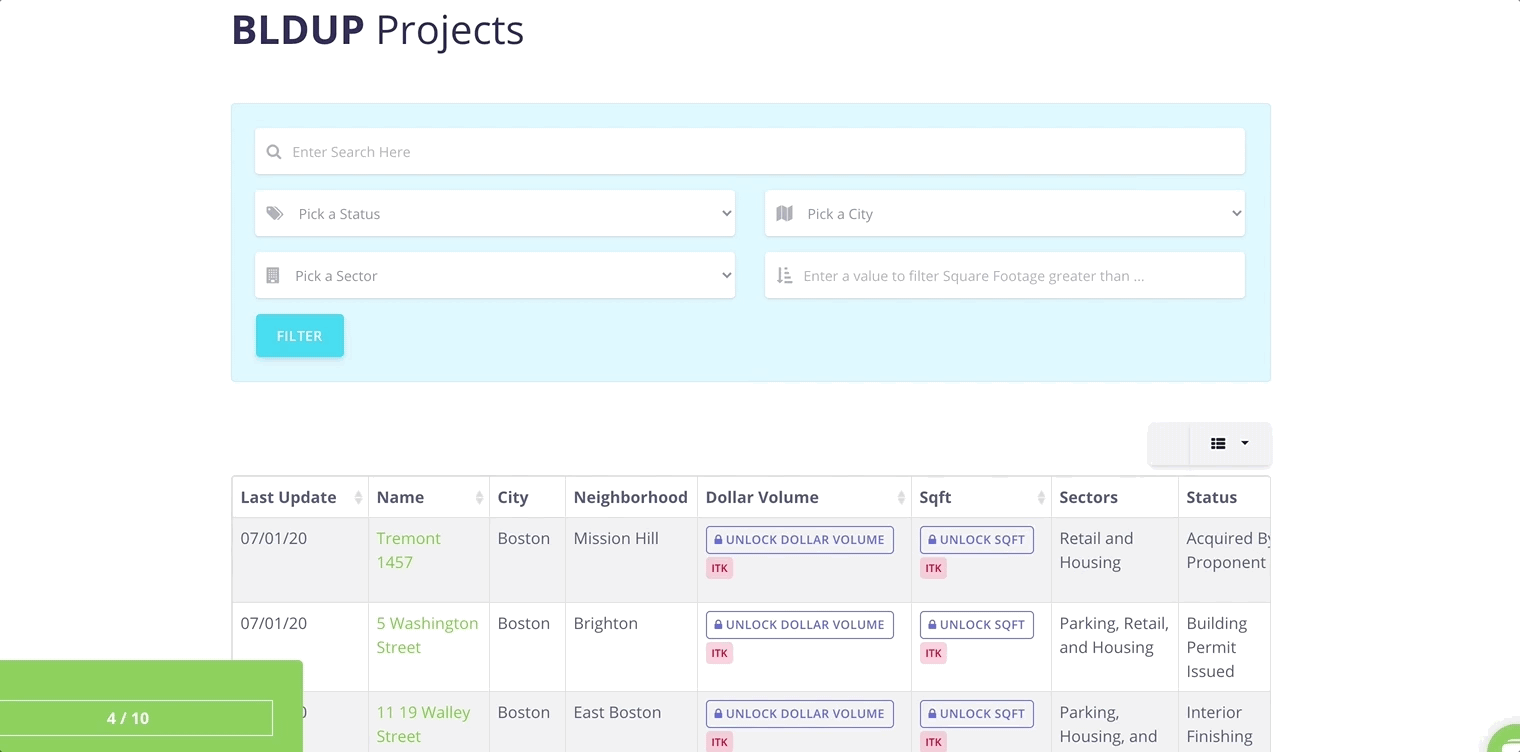The width and height of the screenshot is (1520, 752).
Task: Unlock Dollar Volume for Tremont 1457
Action: click(x=800, y=539)
